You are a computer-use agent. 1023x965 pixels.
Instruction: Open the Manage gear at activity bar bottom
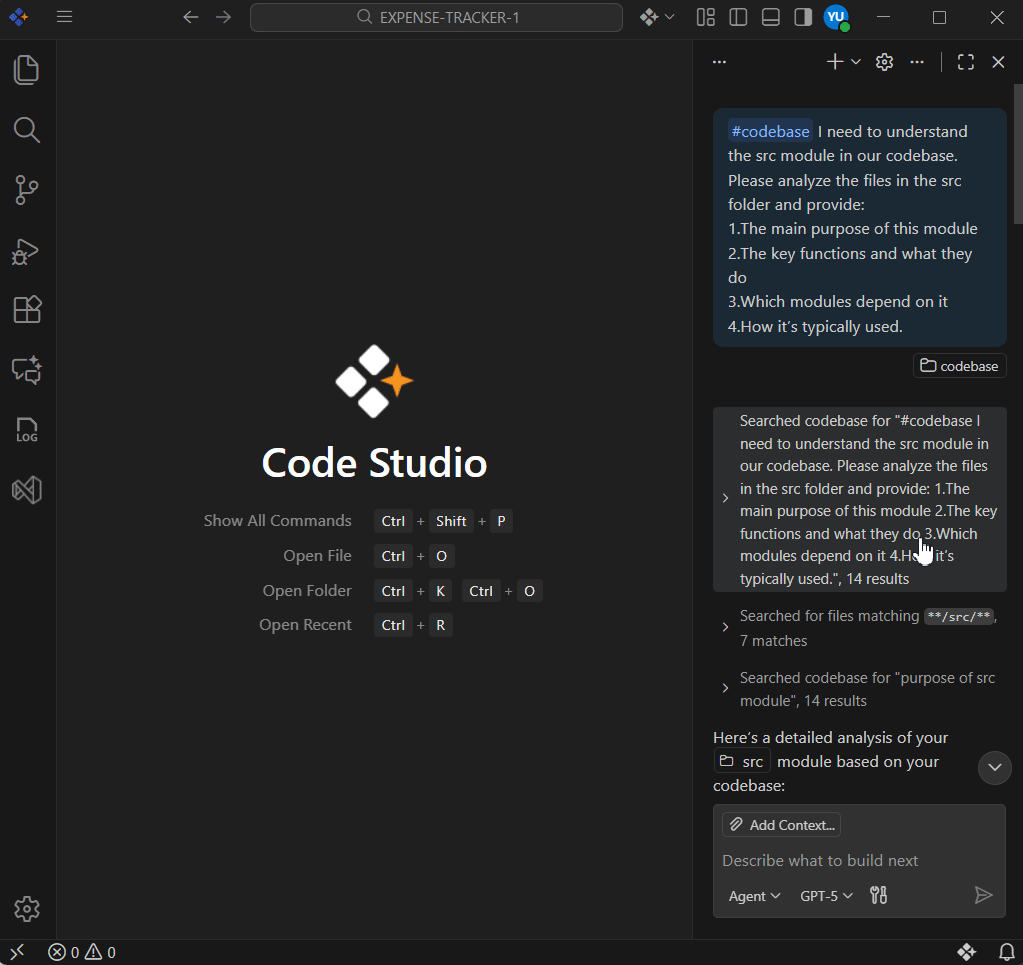27,909
